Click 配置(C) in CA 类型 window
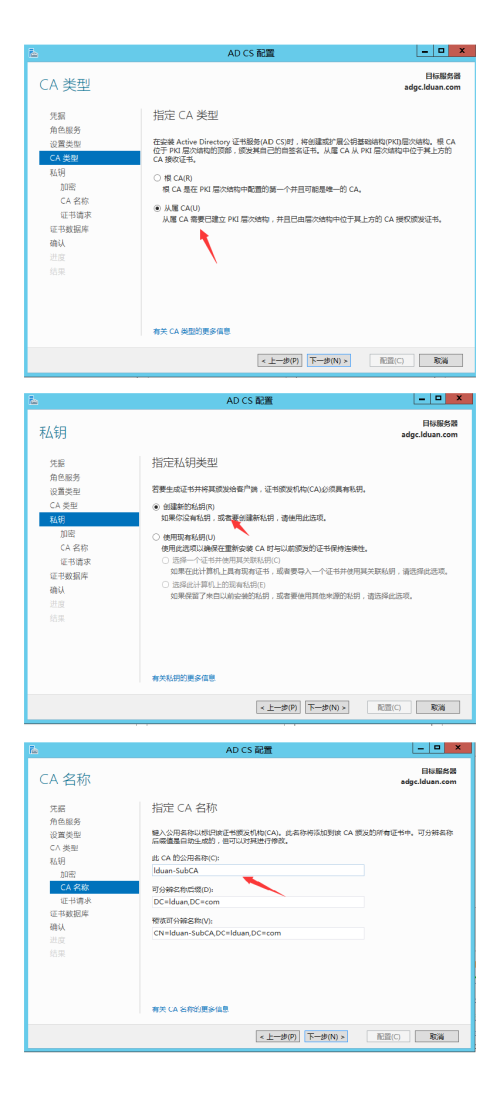This screenshot has height=1105, width=500. [x=392, y=360]
